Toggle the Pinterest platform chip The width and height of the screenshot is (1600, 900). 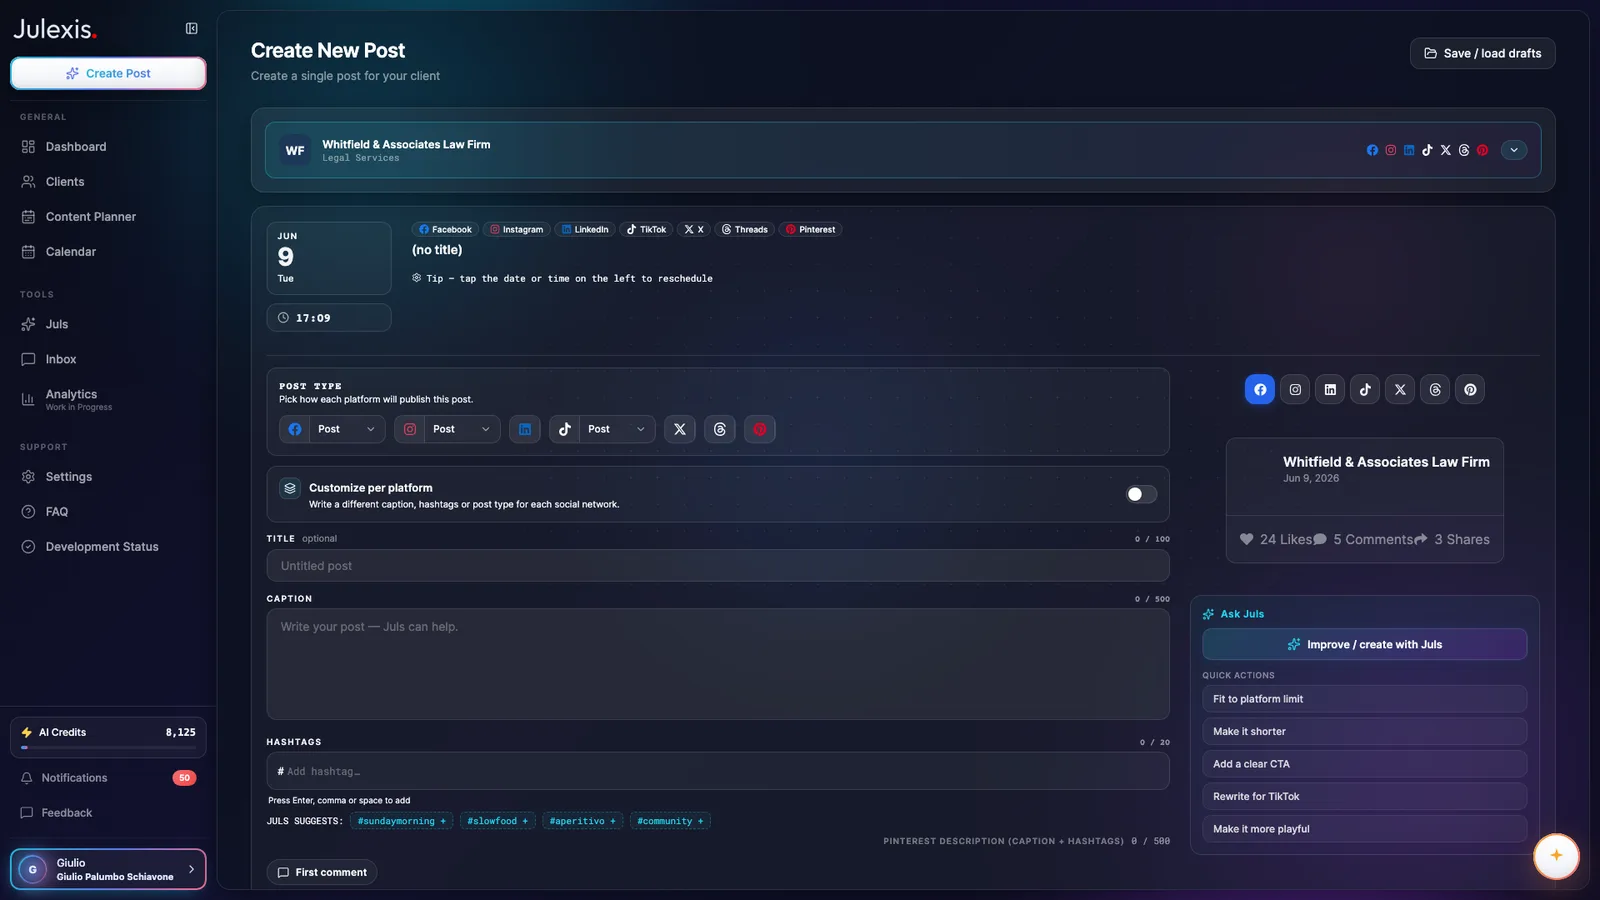[810, 229]
